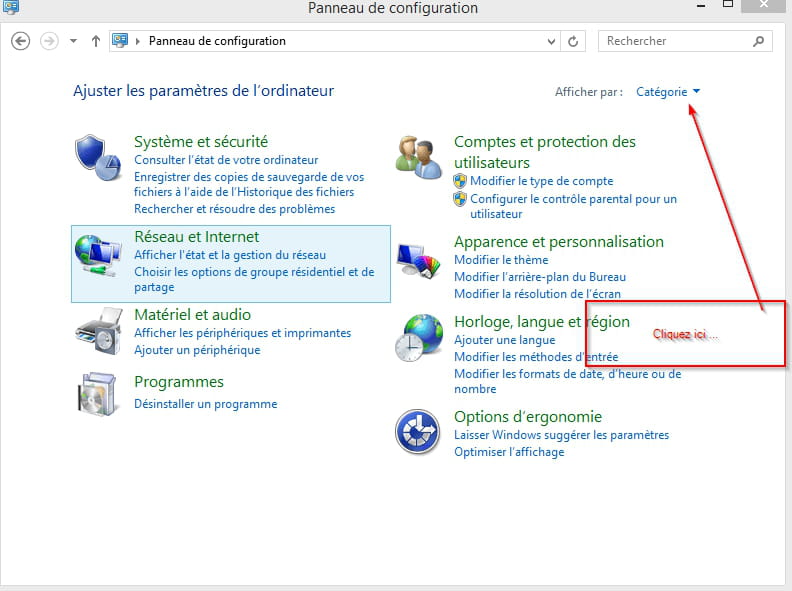Open the Matériel et audio heading
Viewport: 792px width, 591px height.
[x=192, y=315]
